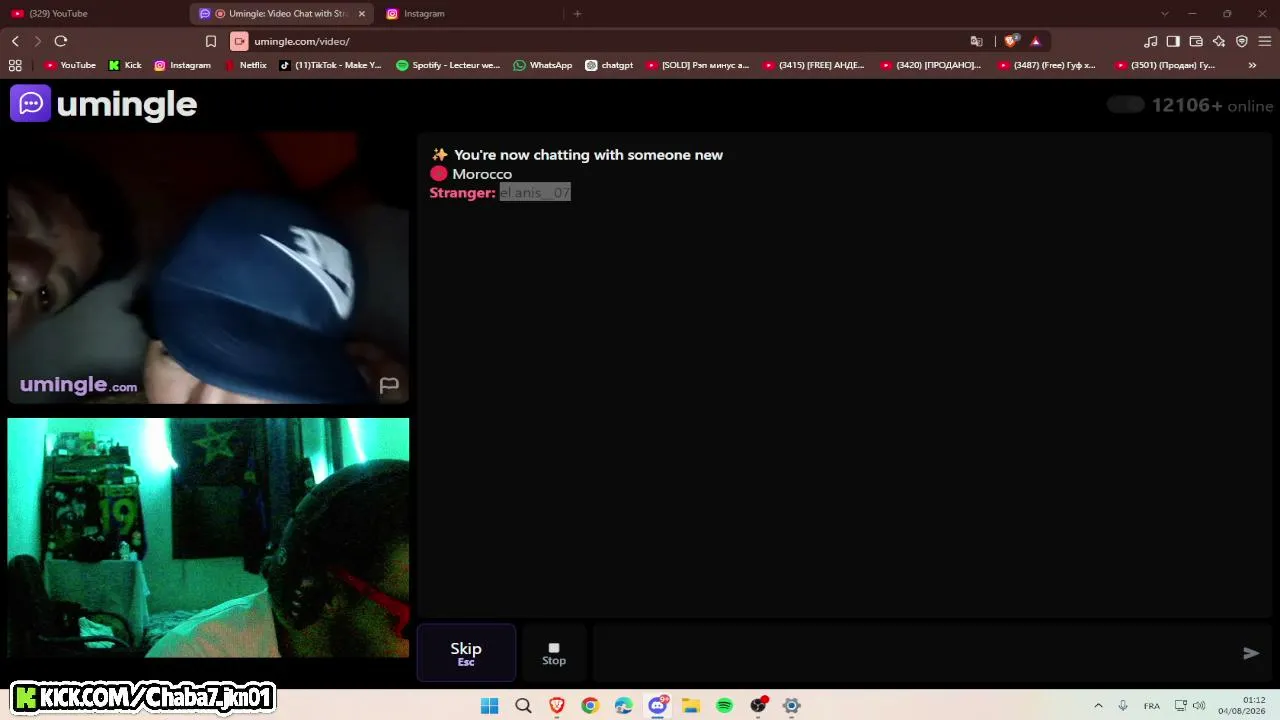Open Microsoft Edge from taskbar

click(x=624, y=706)
